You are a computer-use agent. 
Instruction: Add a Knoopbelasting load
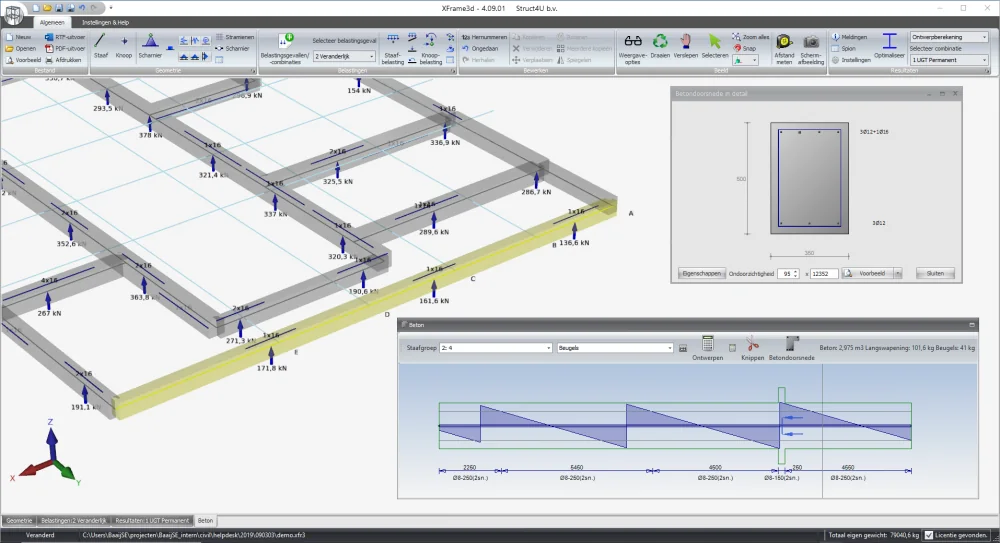(x=430, y=49)
